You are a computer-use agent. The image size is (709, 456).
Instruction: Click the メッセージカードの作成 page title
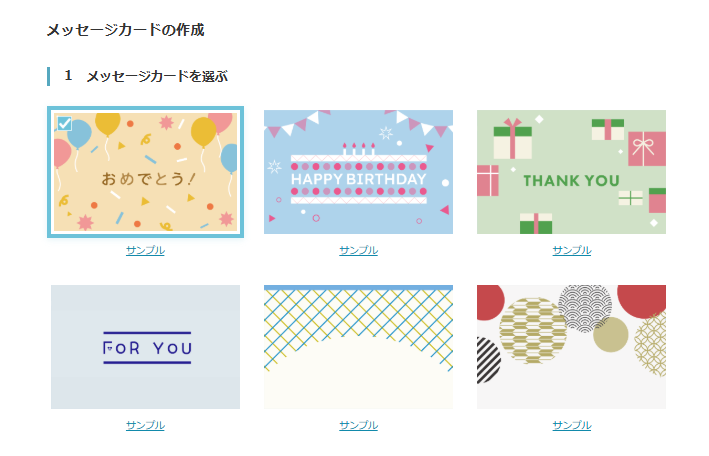pyautogui.click(x=126, y=30)
